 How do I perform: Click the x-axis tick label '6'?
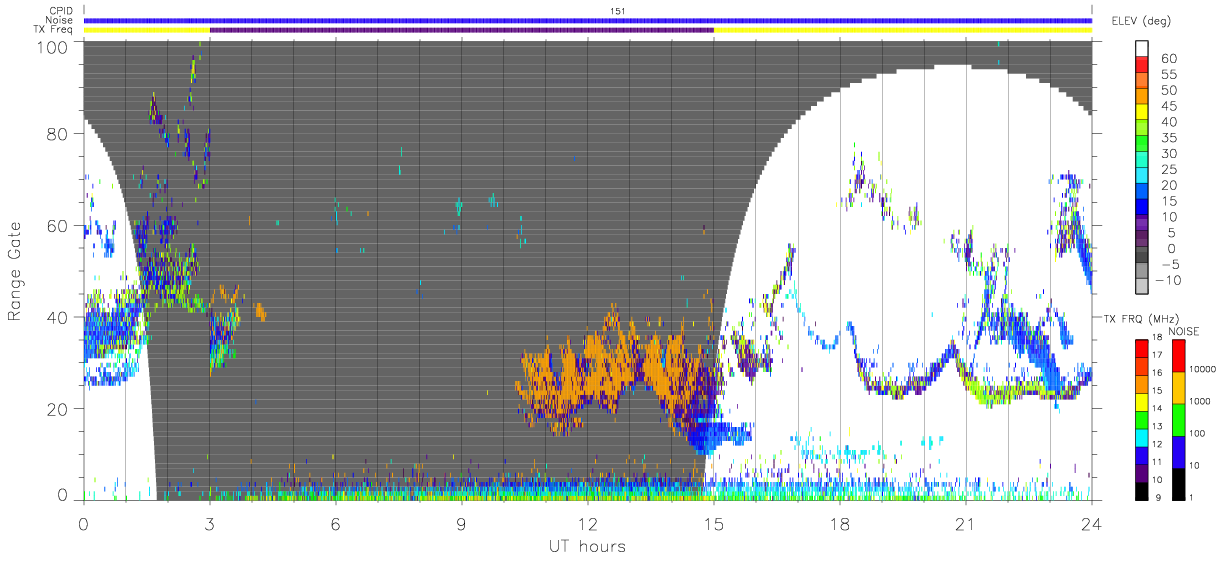tap(335, 524)
